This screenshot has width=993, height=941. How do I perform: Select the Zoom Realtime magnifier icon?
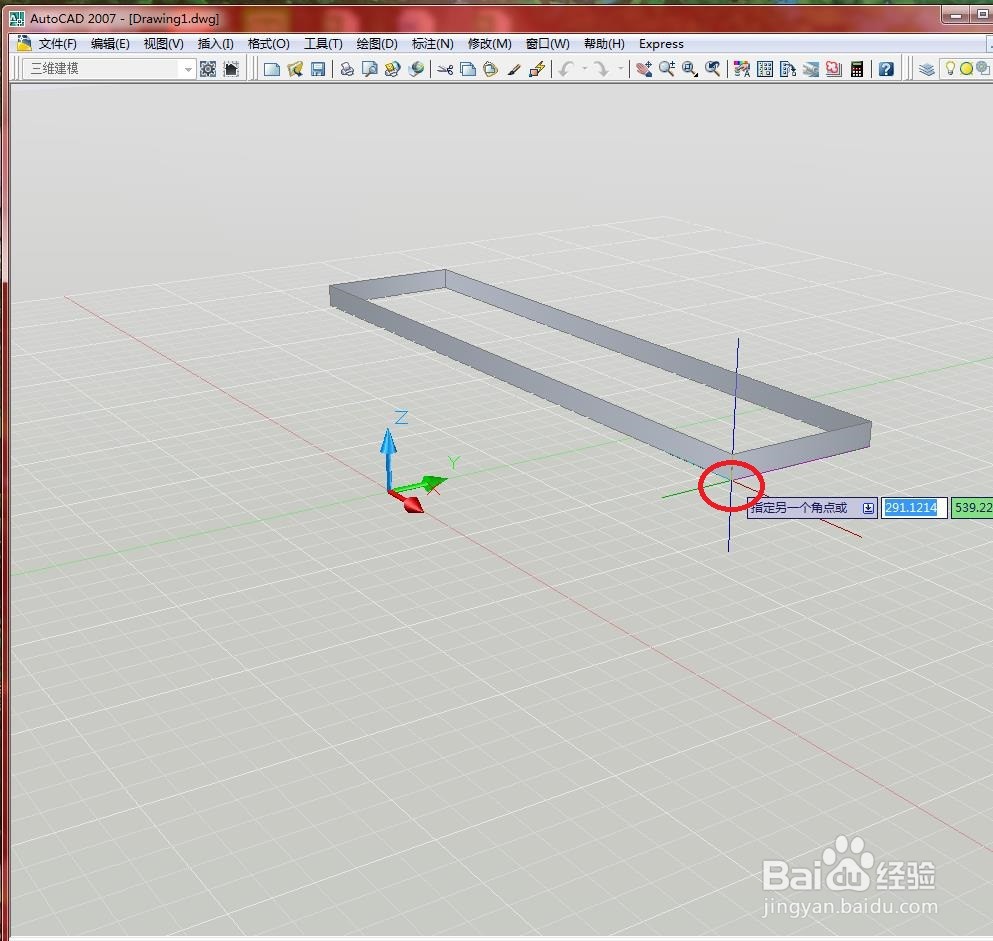667,69
